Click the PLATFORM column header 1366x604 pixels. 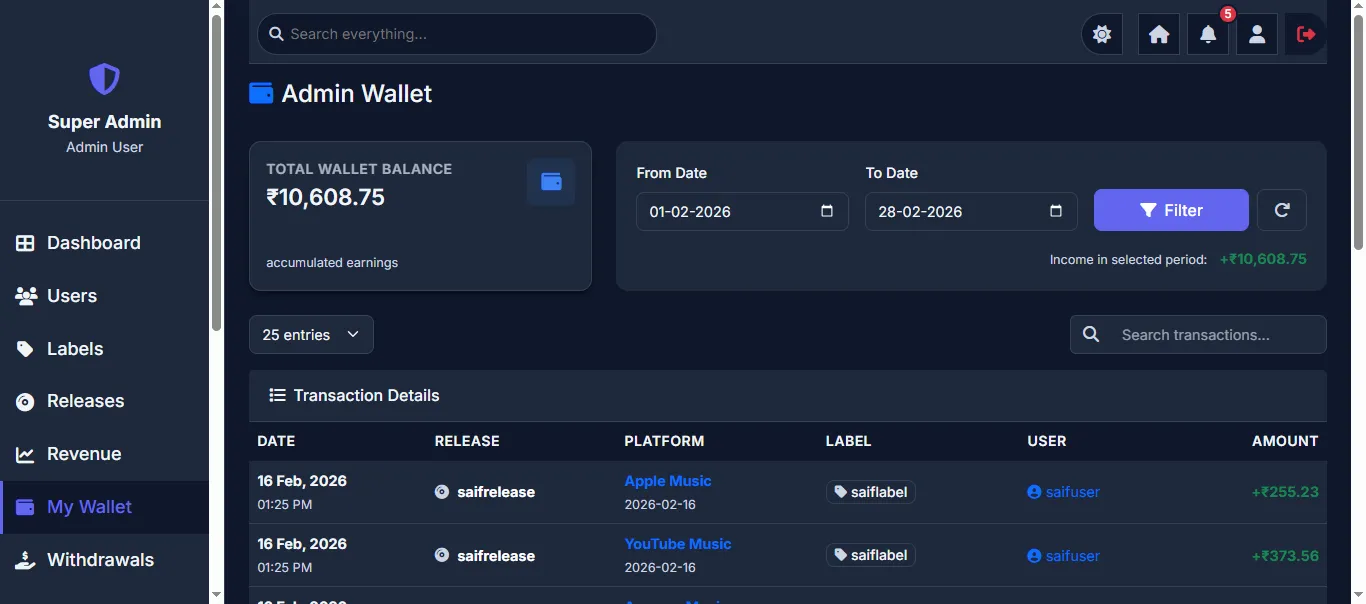[664, 441]
